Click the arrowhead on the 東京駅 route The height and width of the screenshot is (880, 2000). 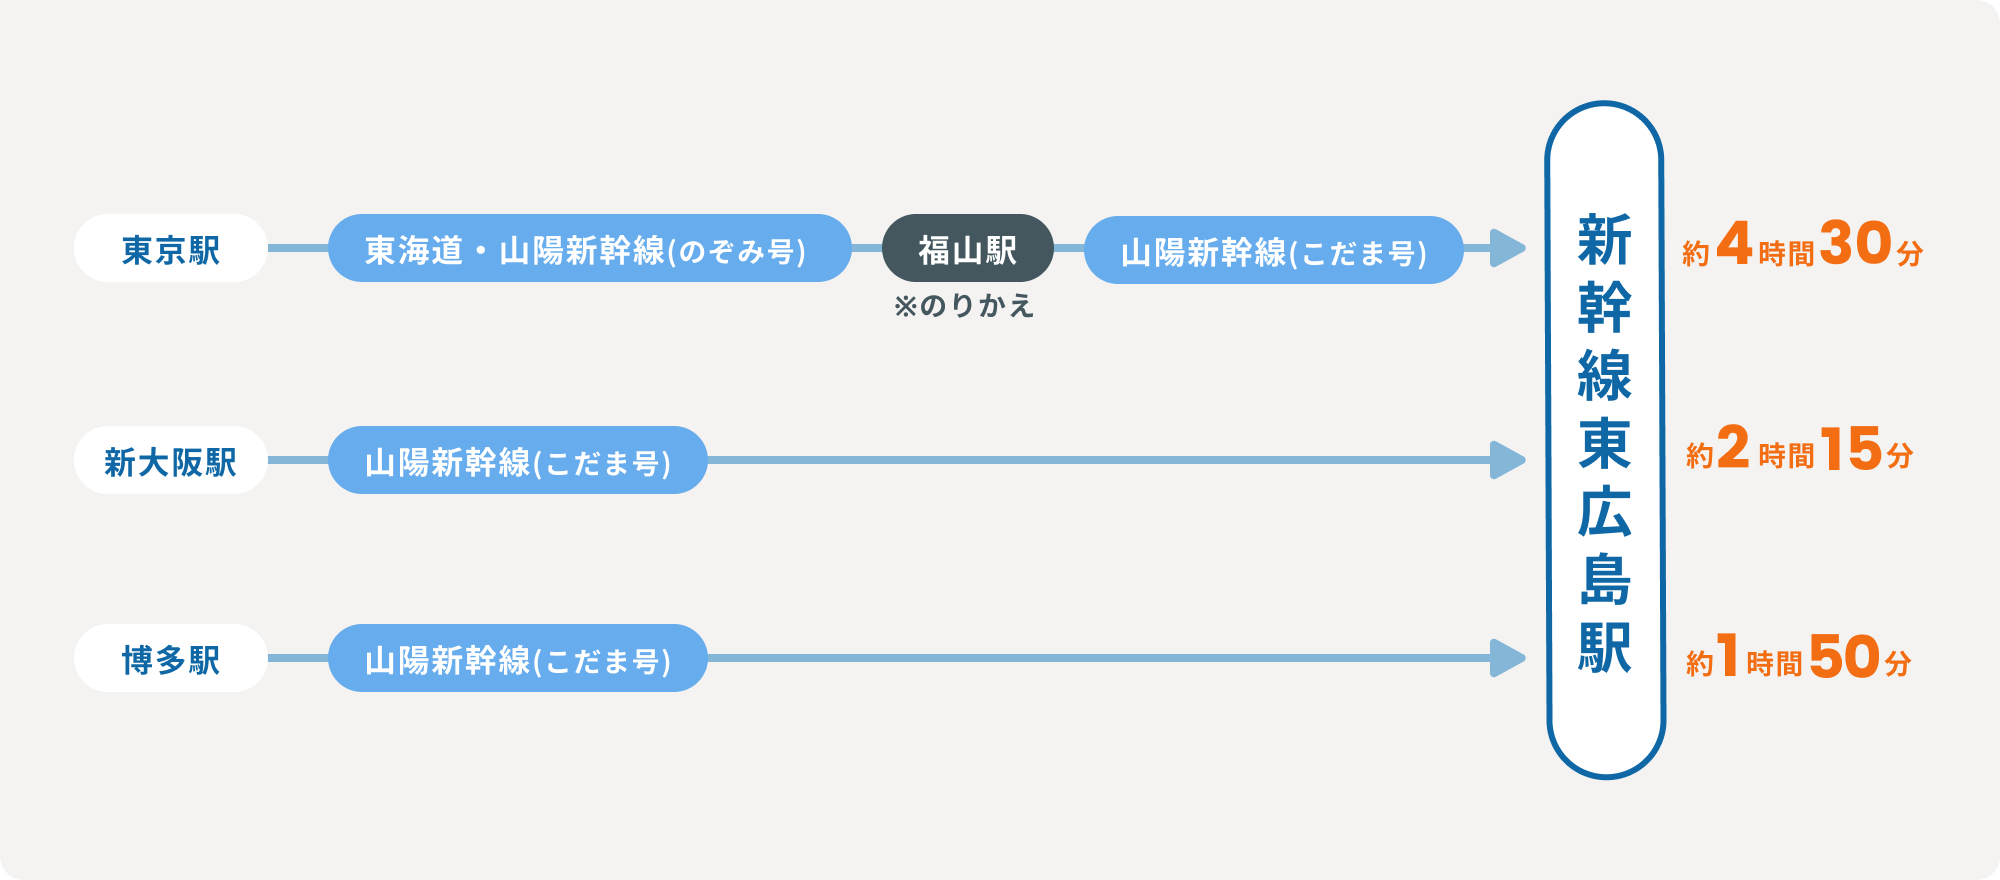coord(1508,248)
